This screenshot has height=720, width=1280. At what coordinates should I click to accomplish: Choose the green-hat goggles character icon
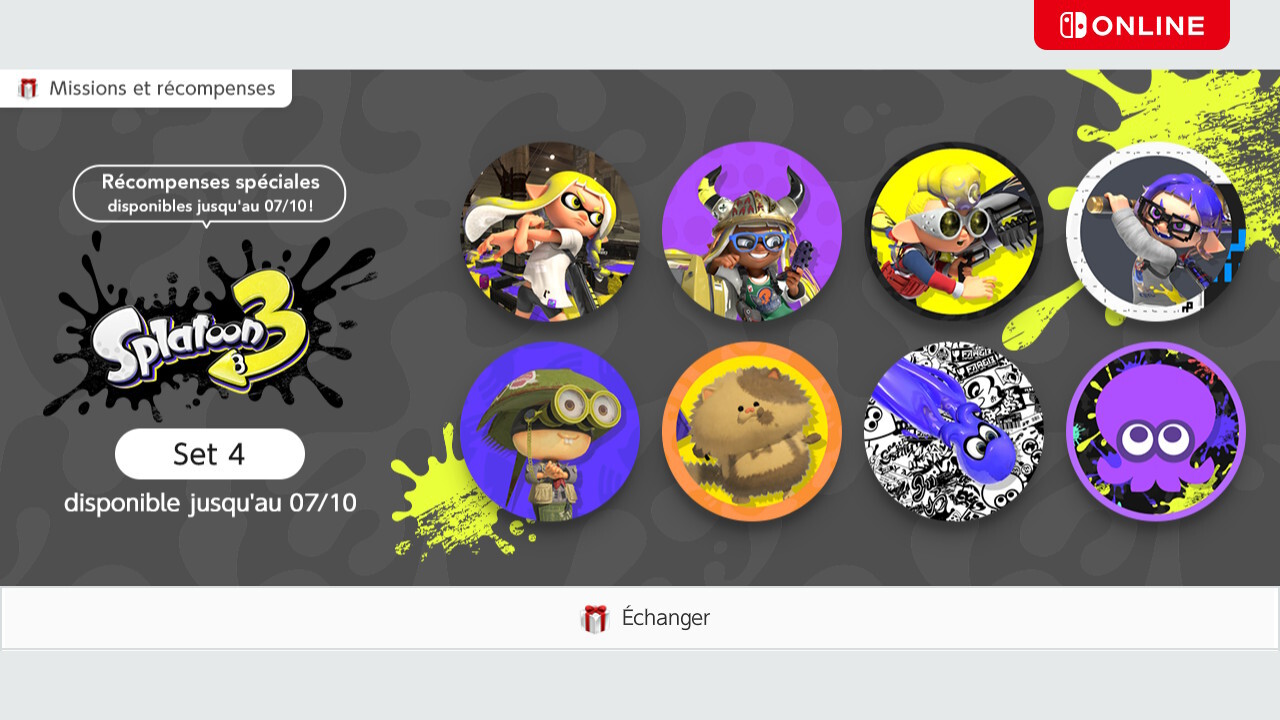click(x=550, y=431)
